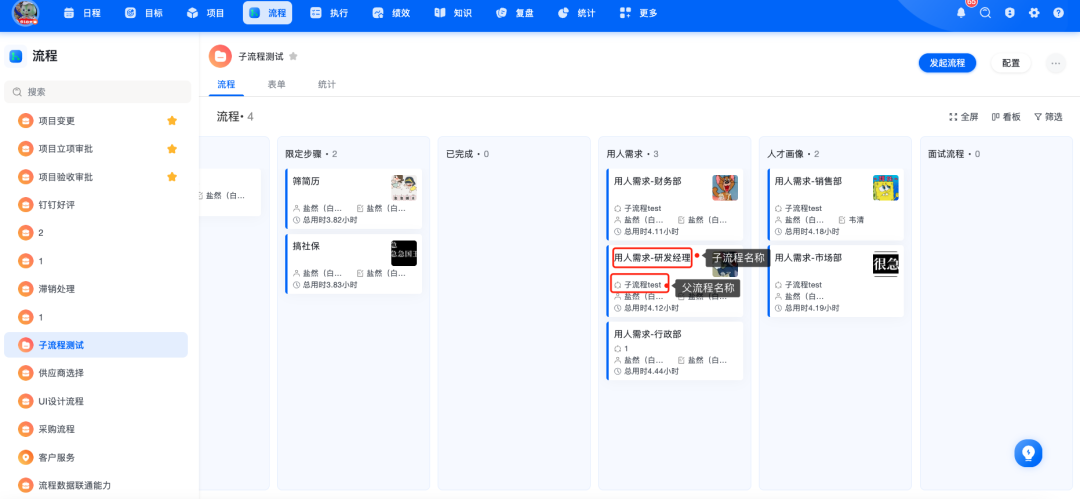
Task: Click the 限定步骤 column header
Action: point(311,154)
